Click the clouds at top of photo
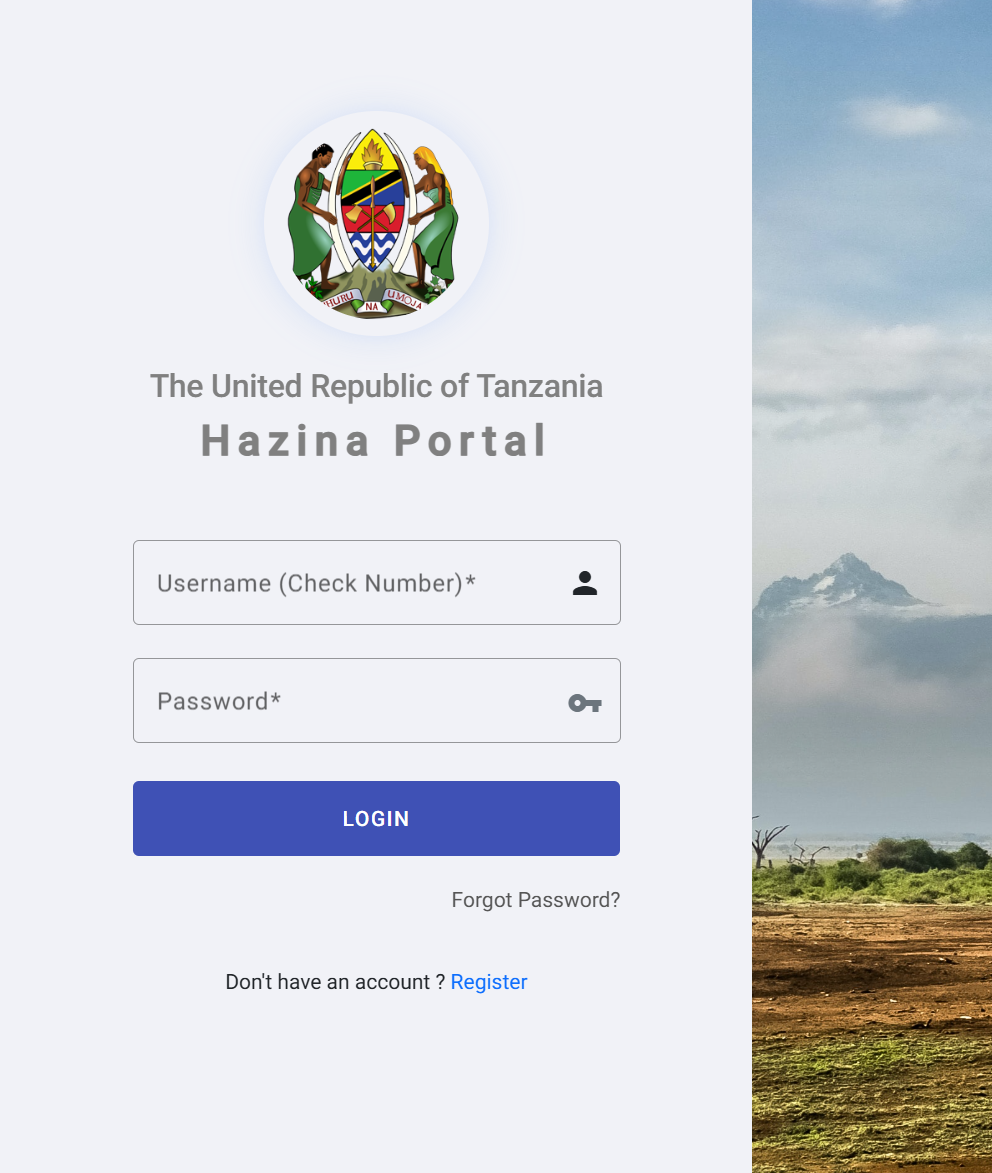 tap(905, 117)
